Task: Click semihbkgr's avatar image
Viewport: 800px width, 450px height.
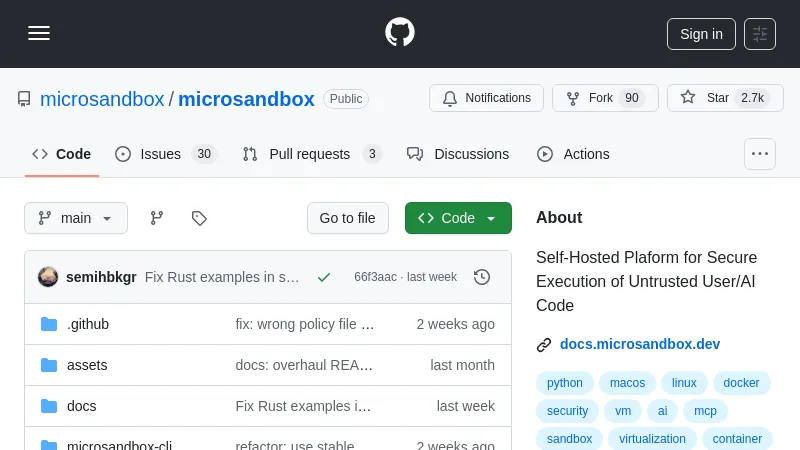Action: point(48,277)
